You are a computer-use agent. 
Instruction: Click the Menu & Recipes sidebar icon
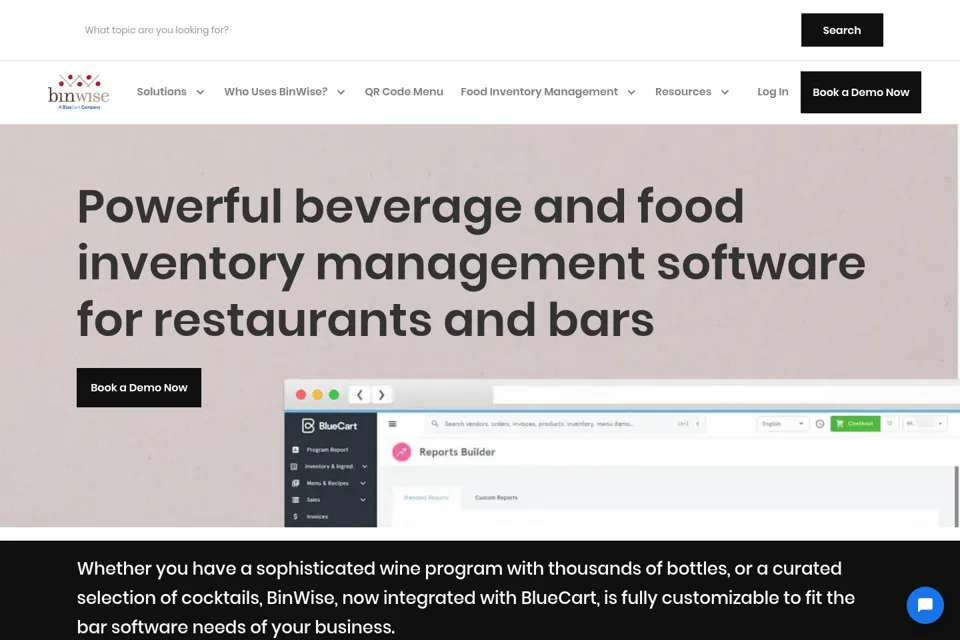tap(296, 483)
